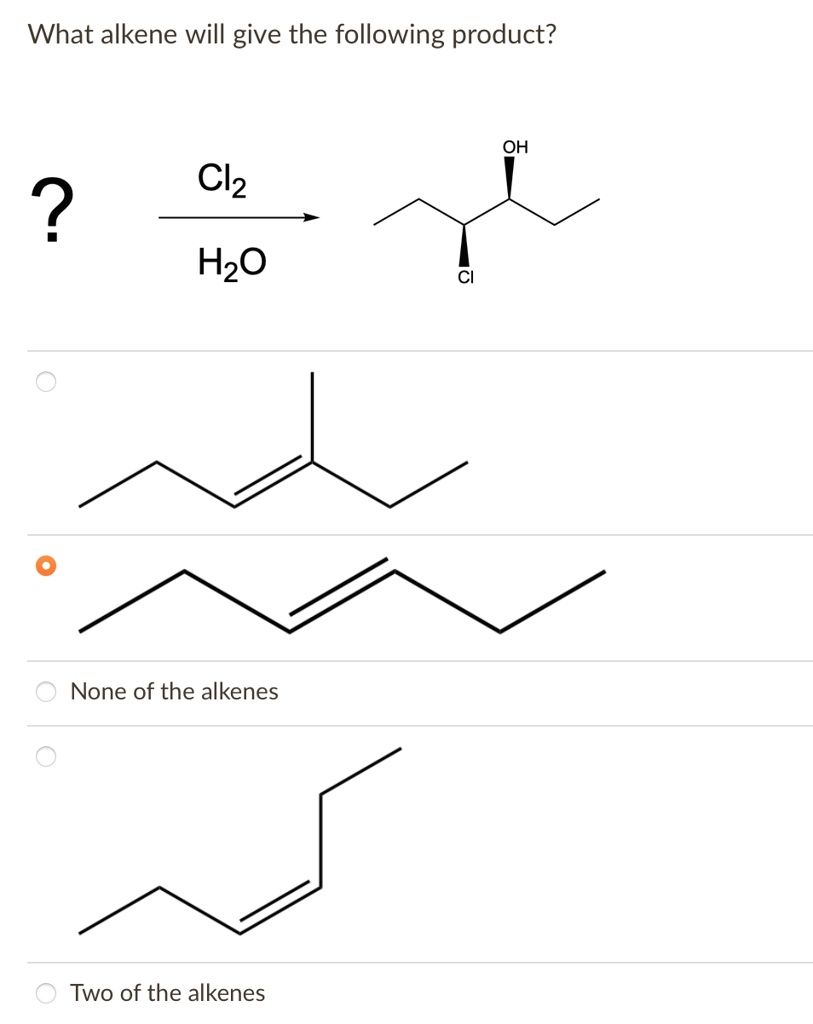Click the 'None of the alkenes' answer text
The image size is (813, 1024).
[x=174, y=690]
